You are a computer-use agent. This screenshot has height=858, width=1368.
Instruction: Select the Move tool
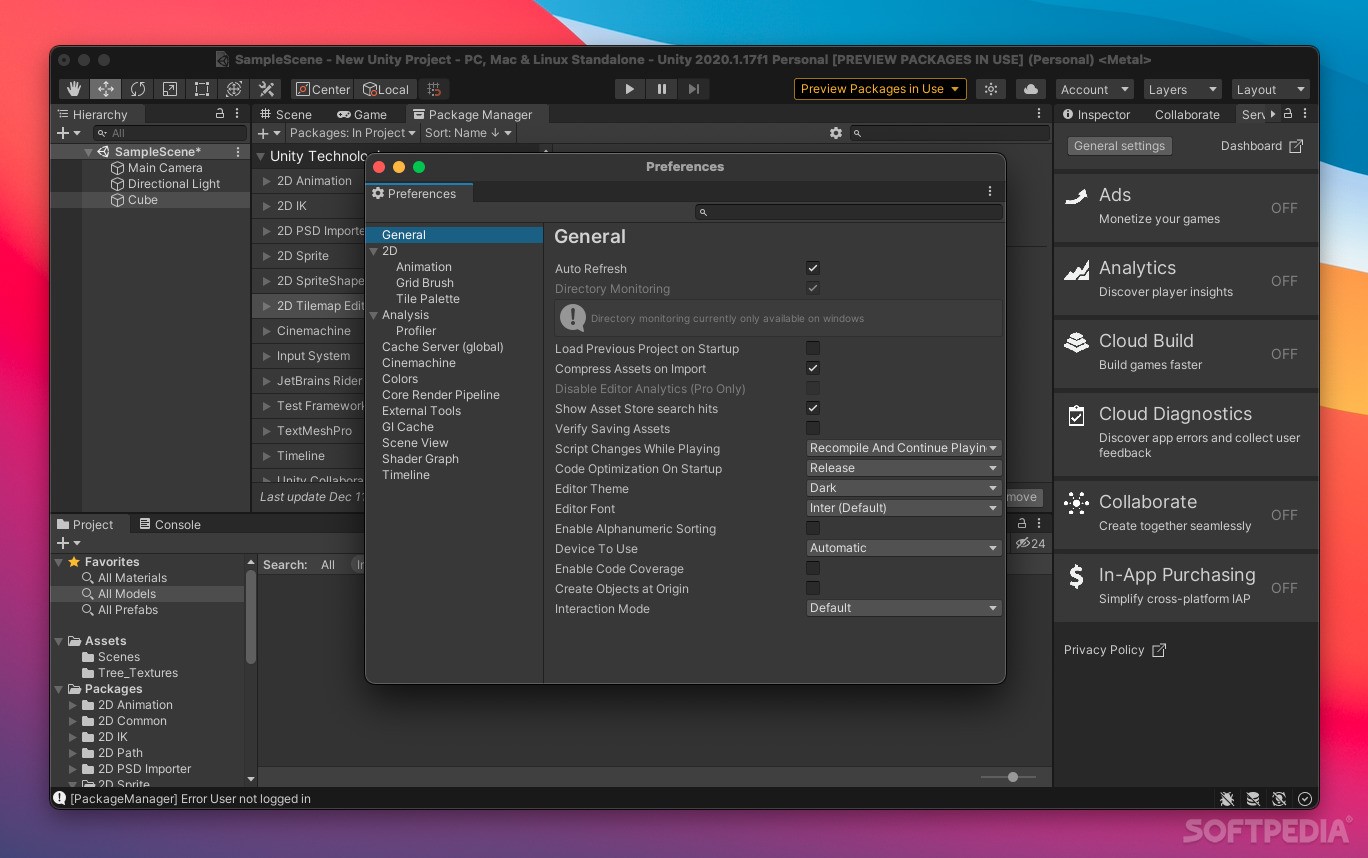click(x=105, y=89)
